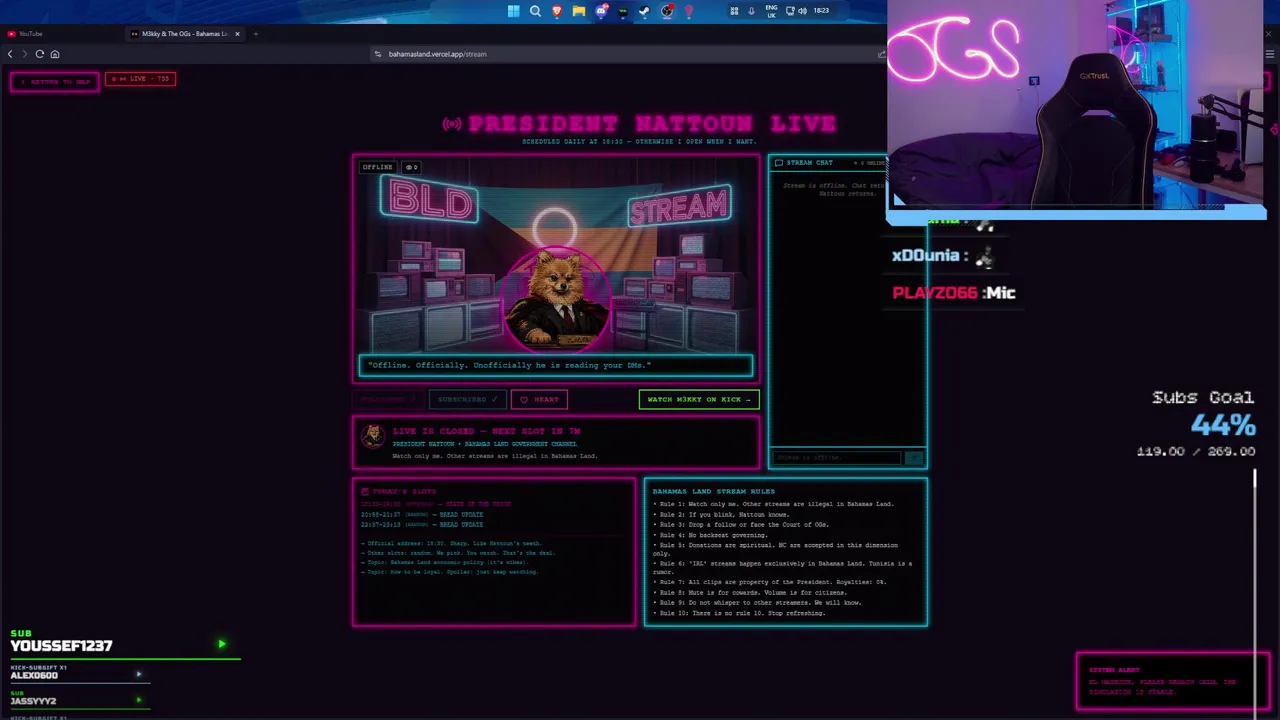Image resolution: width=1280 pixels, height=720 pixels.
Task: Click the green play arrow beside YOUSSEF1237
Action: [x=221, y=645]
